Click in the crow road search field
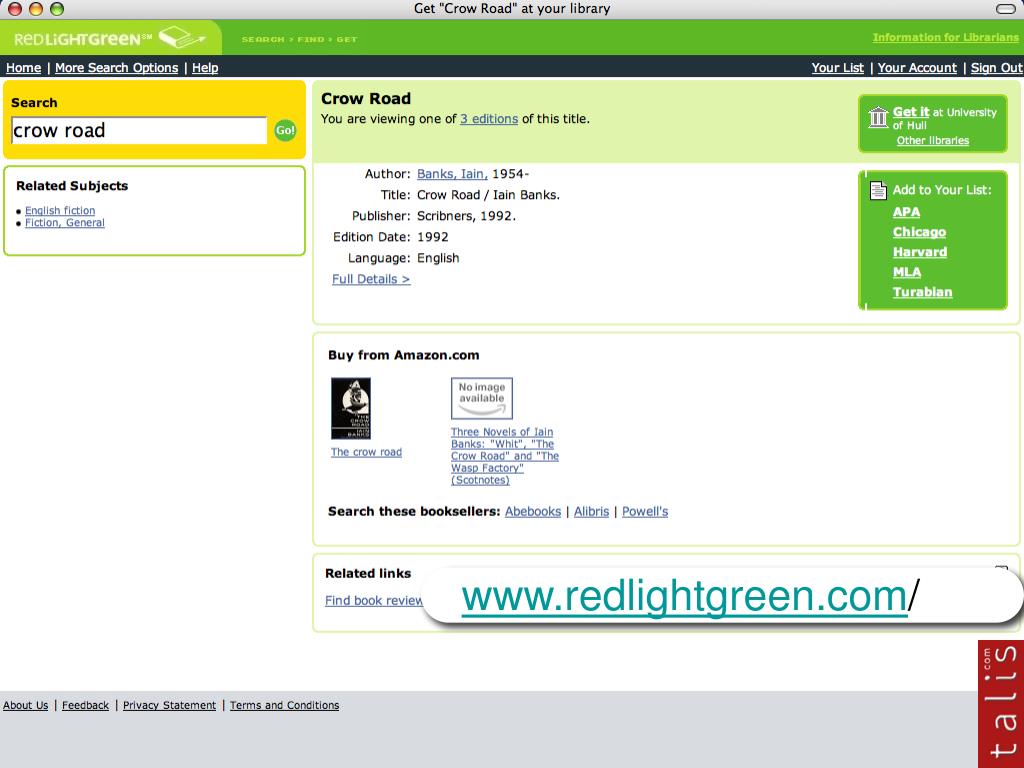Viewport: 1024px width, 768px height. 139,131
